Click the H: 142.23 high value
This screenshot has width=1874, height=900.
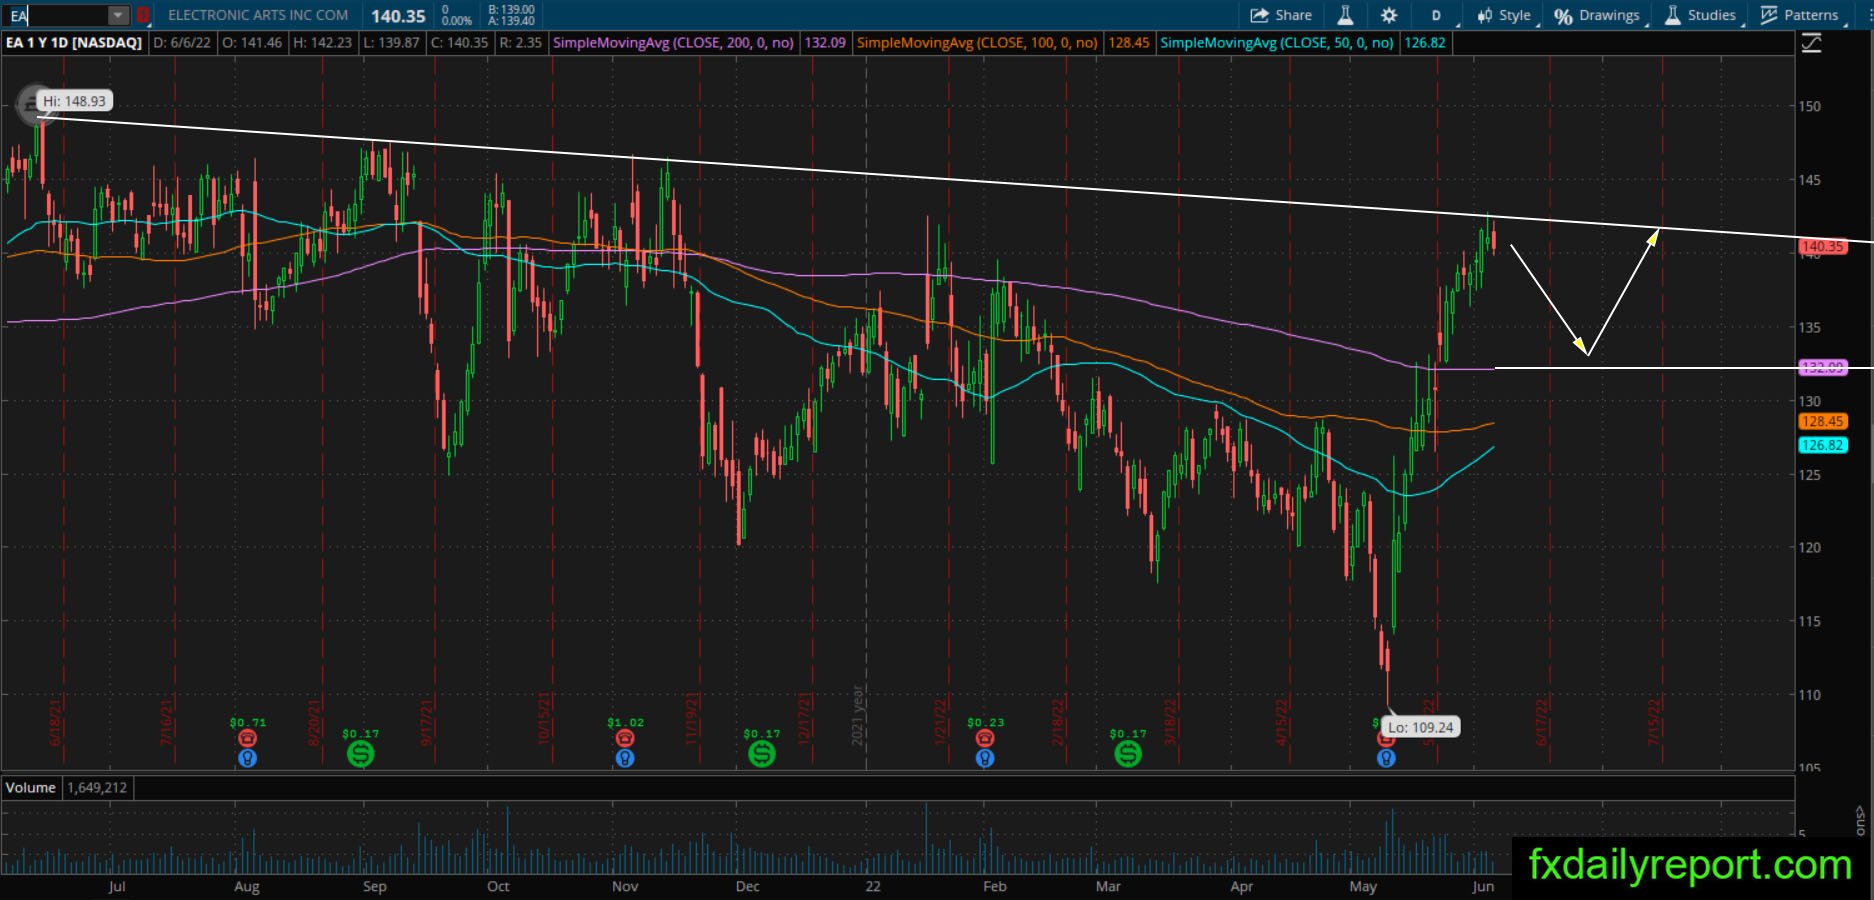[322, 43]
